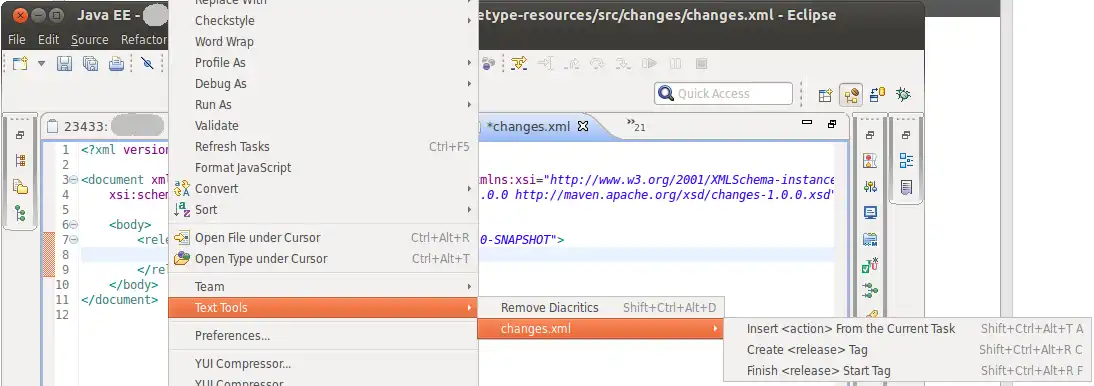Open the Outline view icon in far right trim
The image size is (1094, 386).
(x=906, y=161)
